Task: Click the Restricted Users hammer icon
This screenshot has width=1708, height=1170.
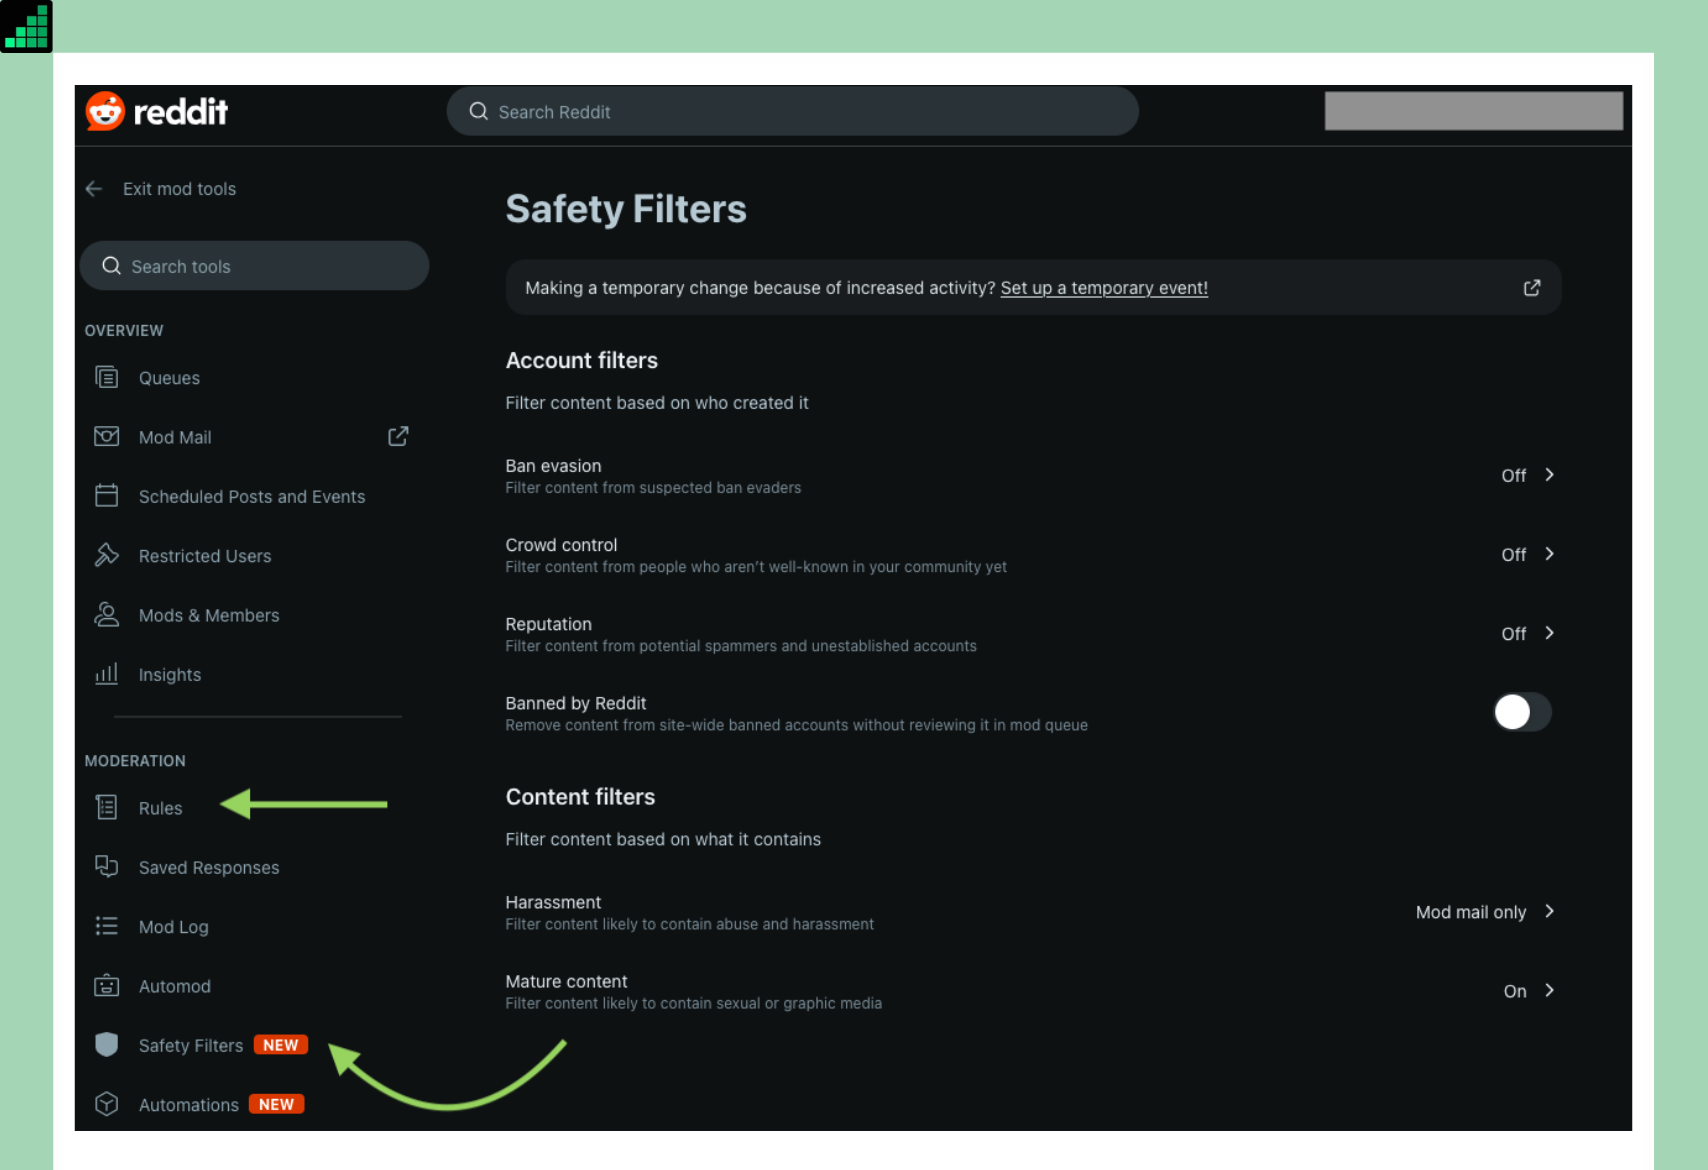Action: [x=106, y=555]
